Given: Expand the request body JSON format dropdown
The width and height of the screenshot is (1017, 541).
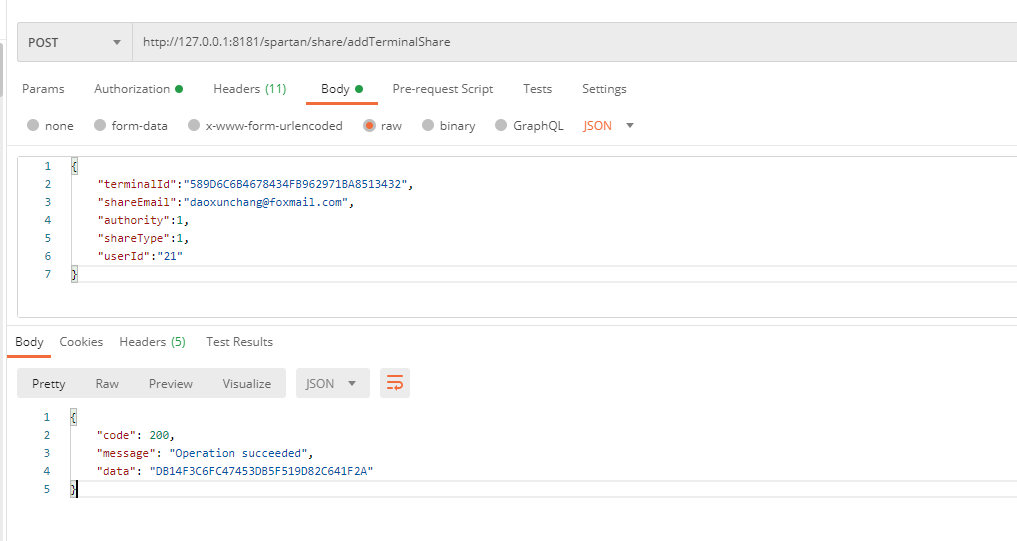Looking at the screenshot, I should [x=609, y=126].
